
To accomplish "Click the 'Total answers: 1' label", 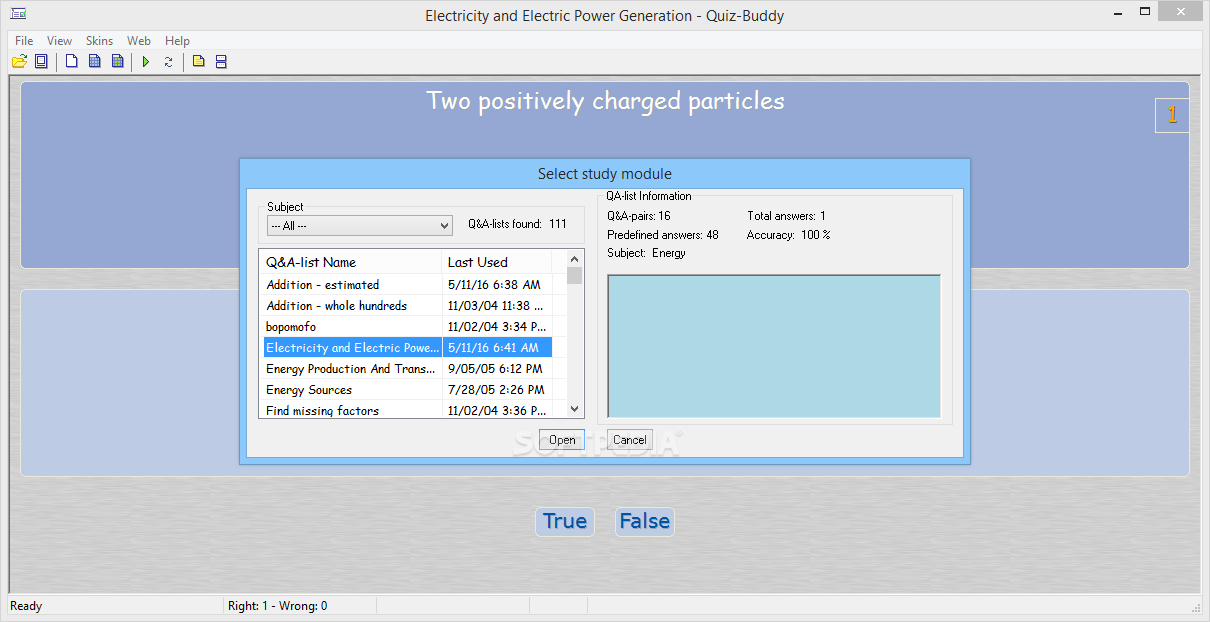I will click(x=787, y=216).
